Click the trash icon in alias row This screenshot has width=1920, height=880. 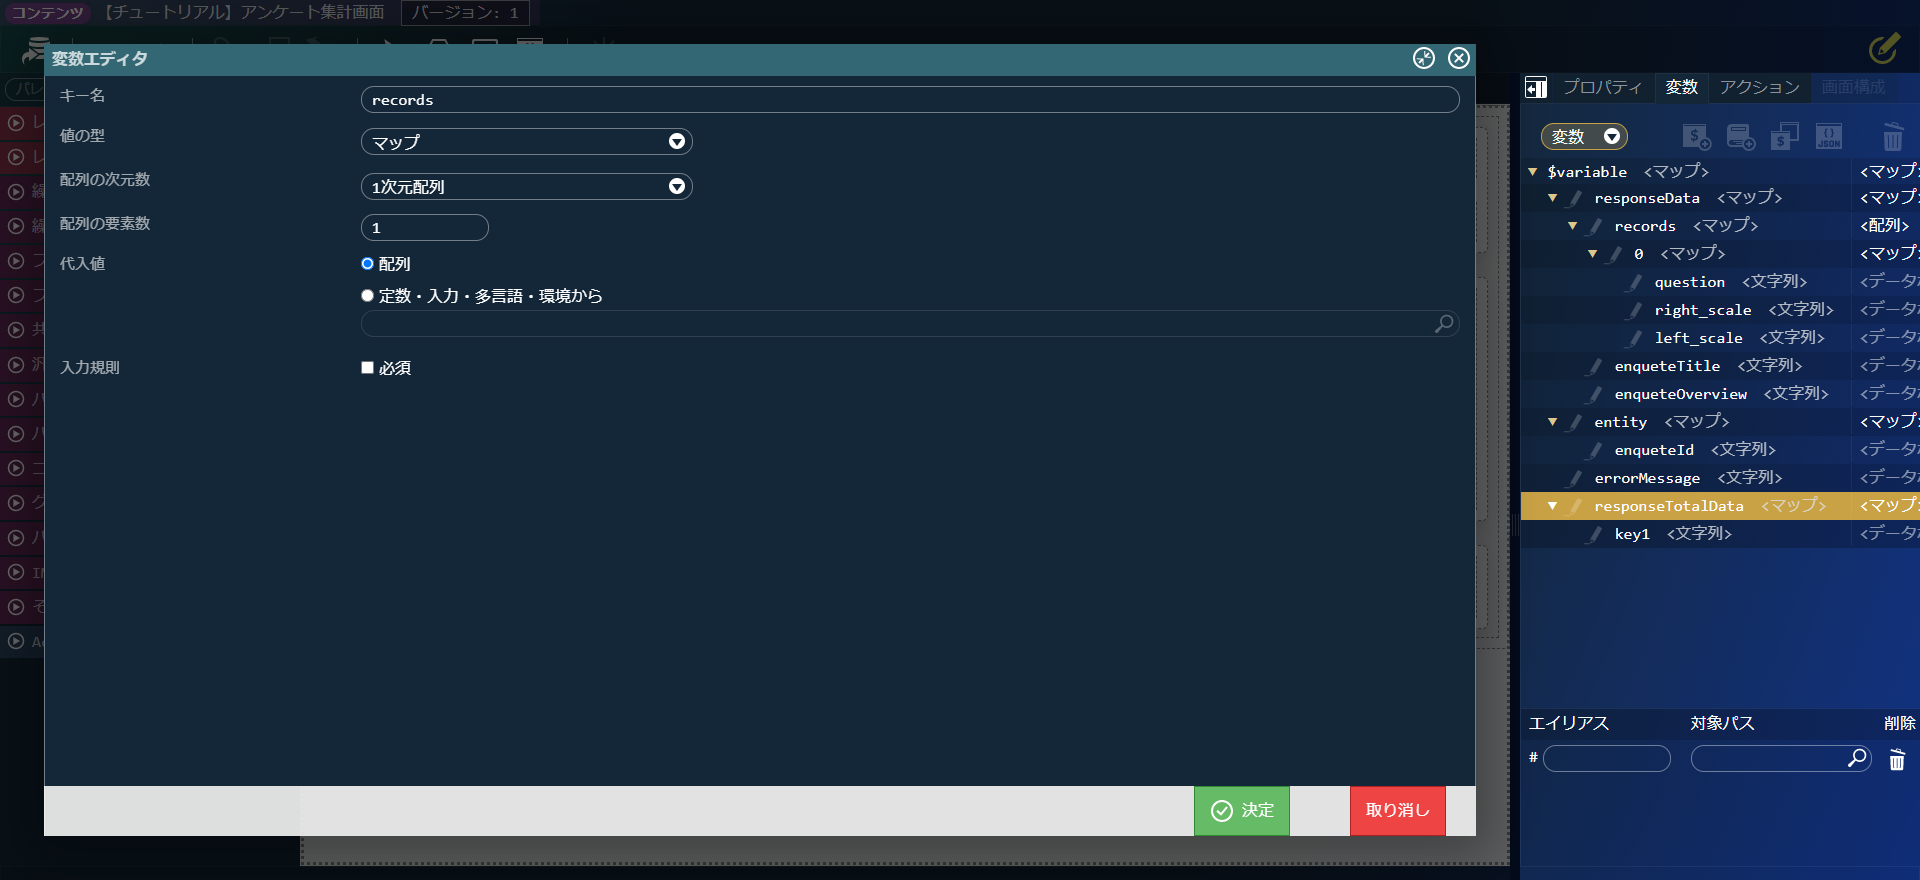pyautogui.click(x=1897, y=760)
